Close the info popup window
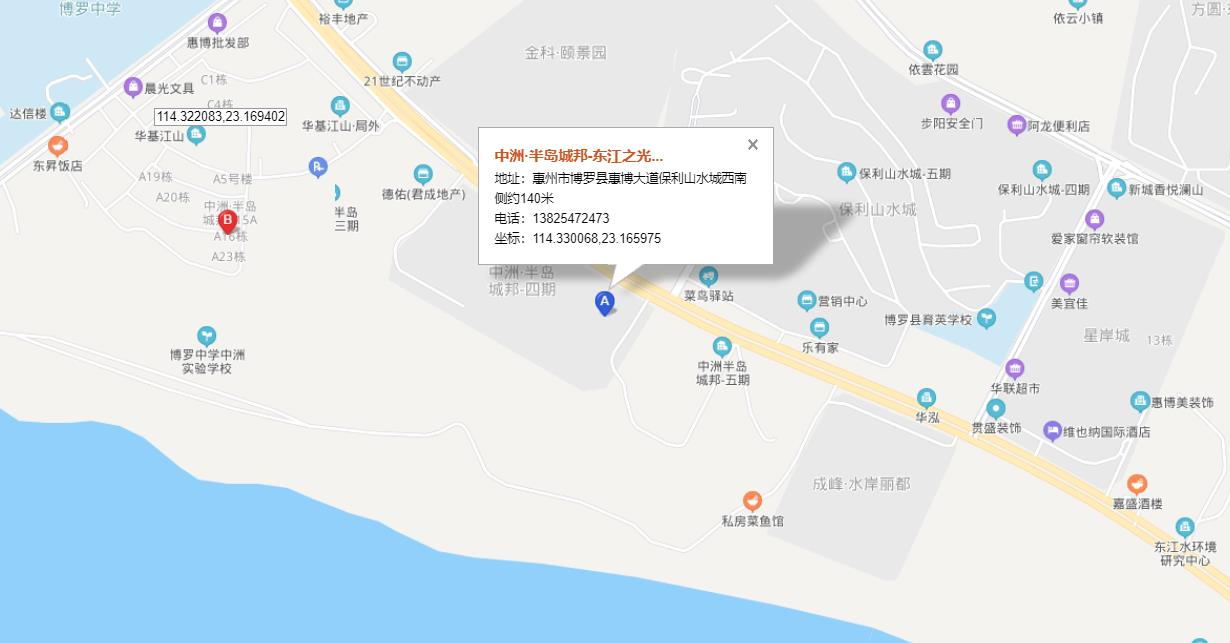Screen dimensions: 1230x643 pos(753,145)
